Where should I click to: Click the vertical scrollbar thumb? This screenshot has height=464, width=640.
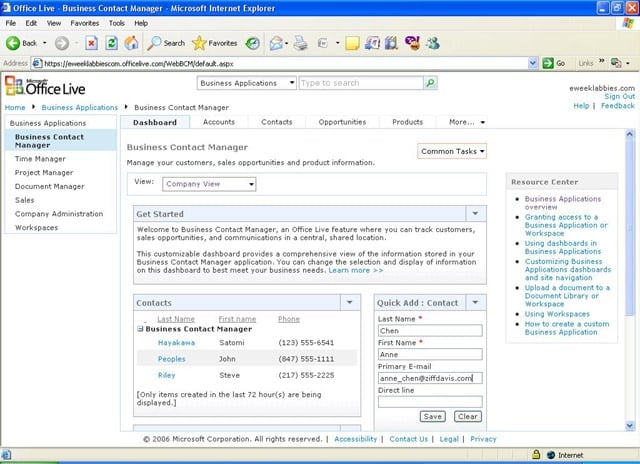tap(629, 227)
